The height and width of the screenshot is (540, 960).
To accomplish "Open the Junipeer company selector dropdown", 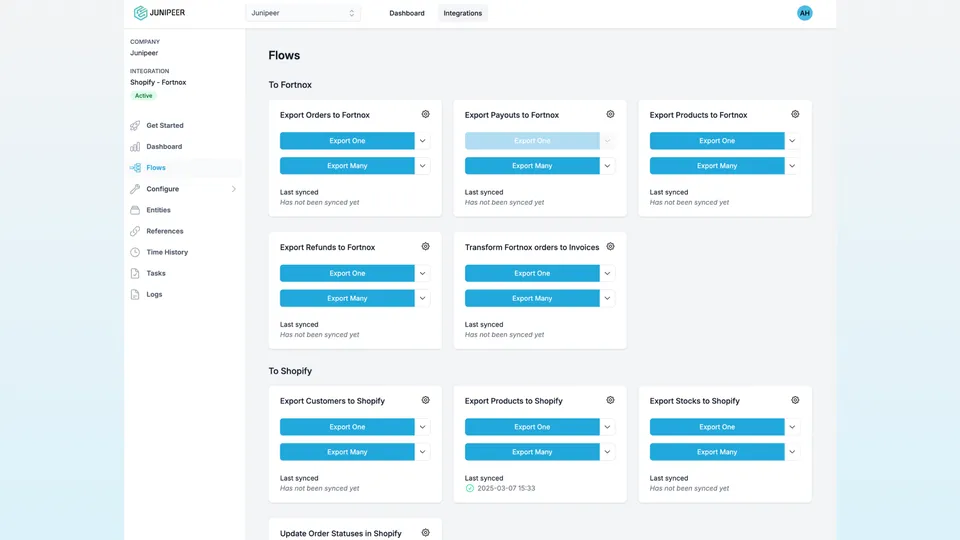I will point(303,13).
